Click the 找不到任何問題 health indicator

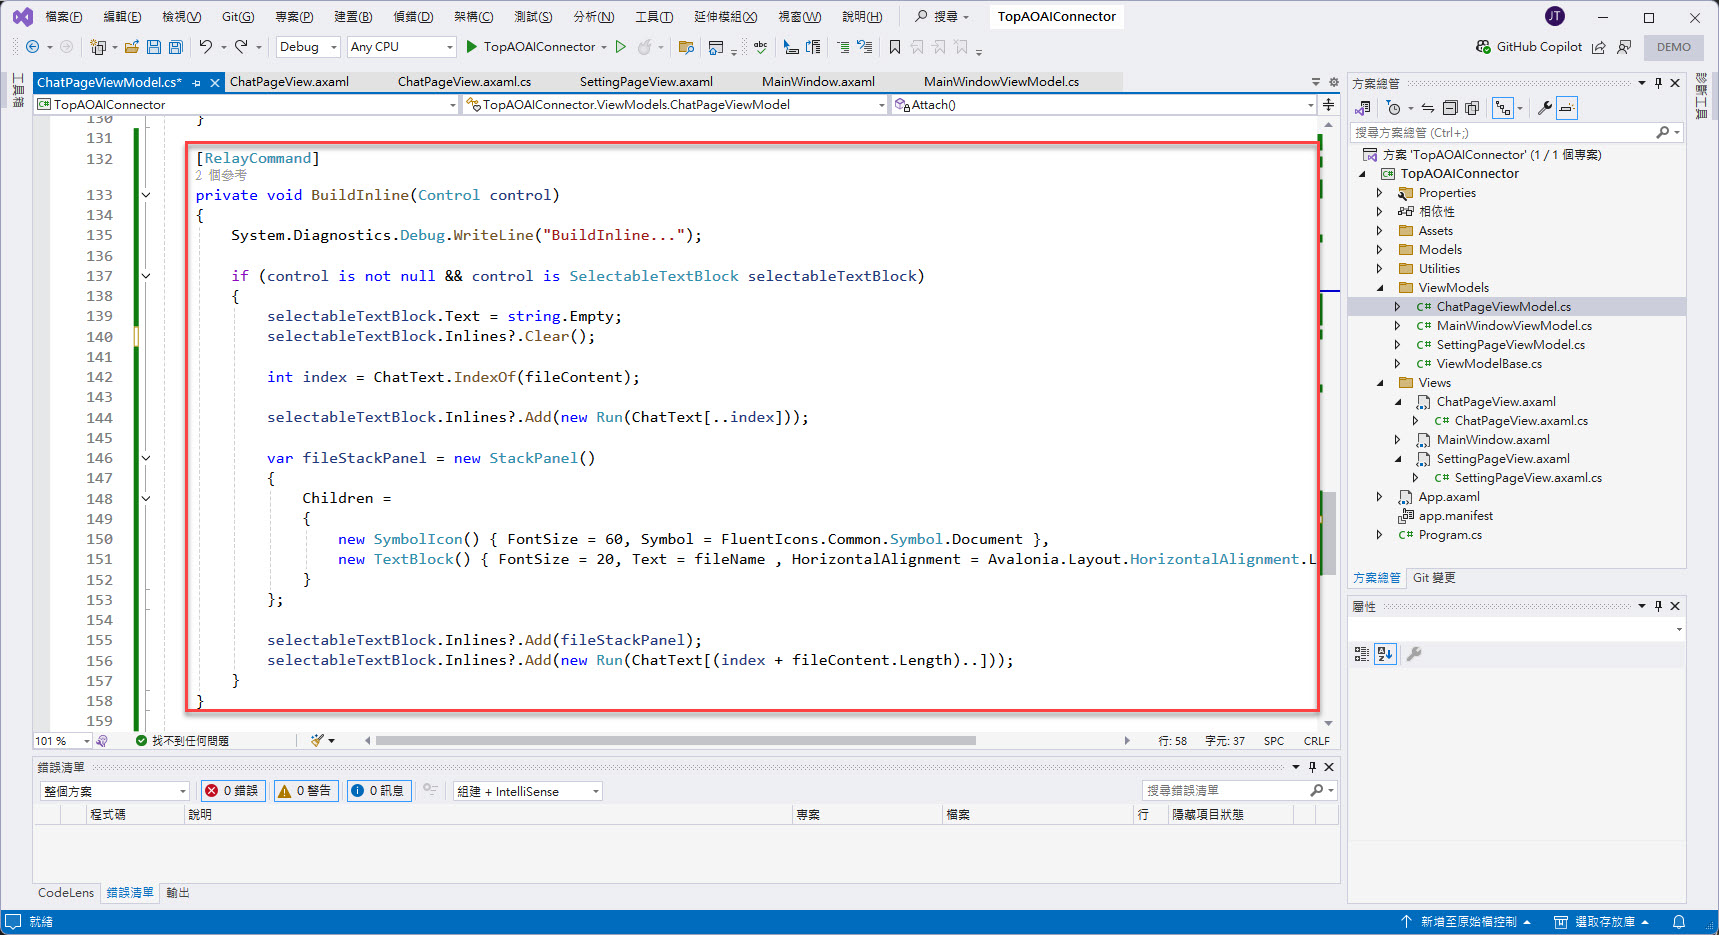pos(182,741)
